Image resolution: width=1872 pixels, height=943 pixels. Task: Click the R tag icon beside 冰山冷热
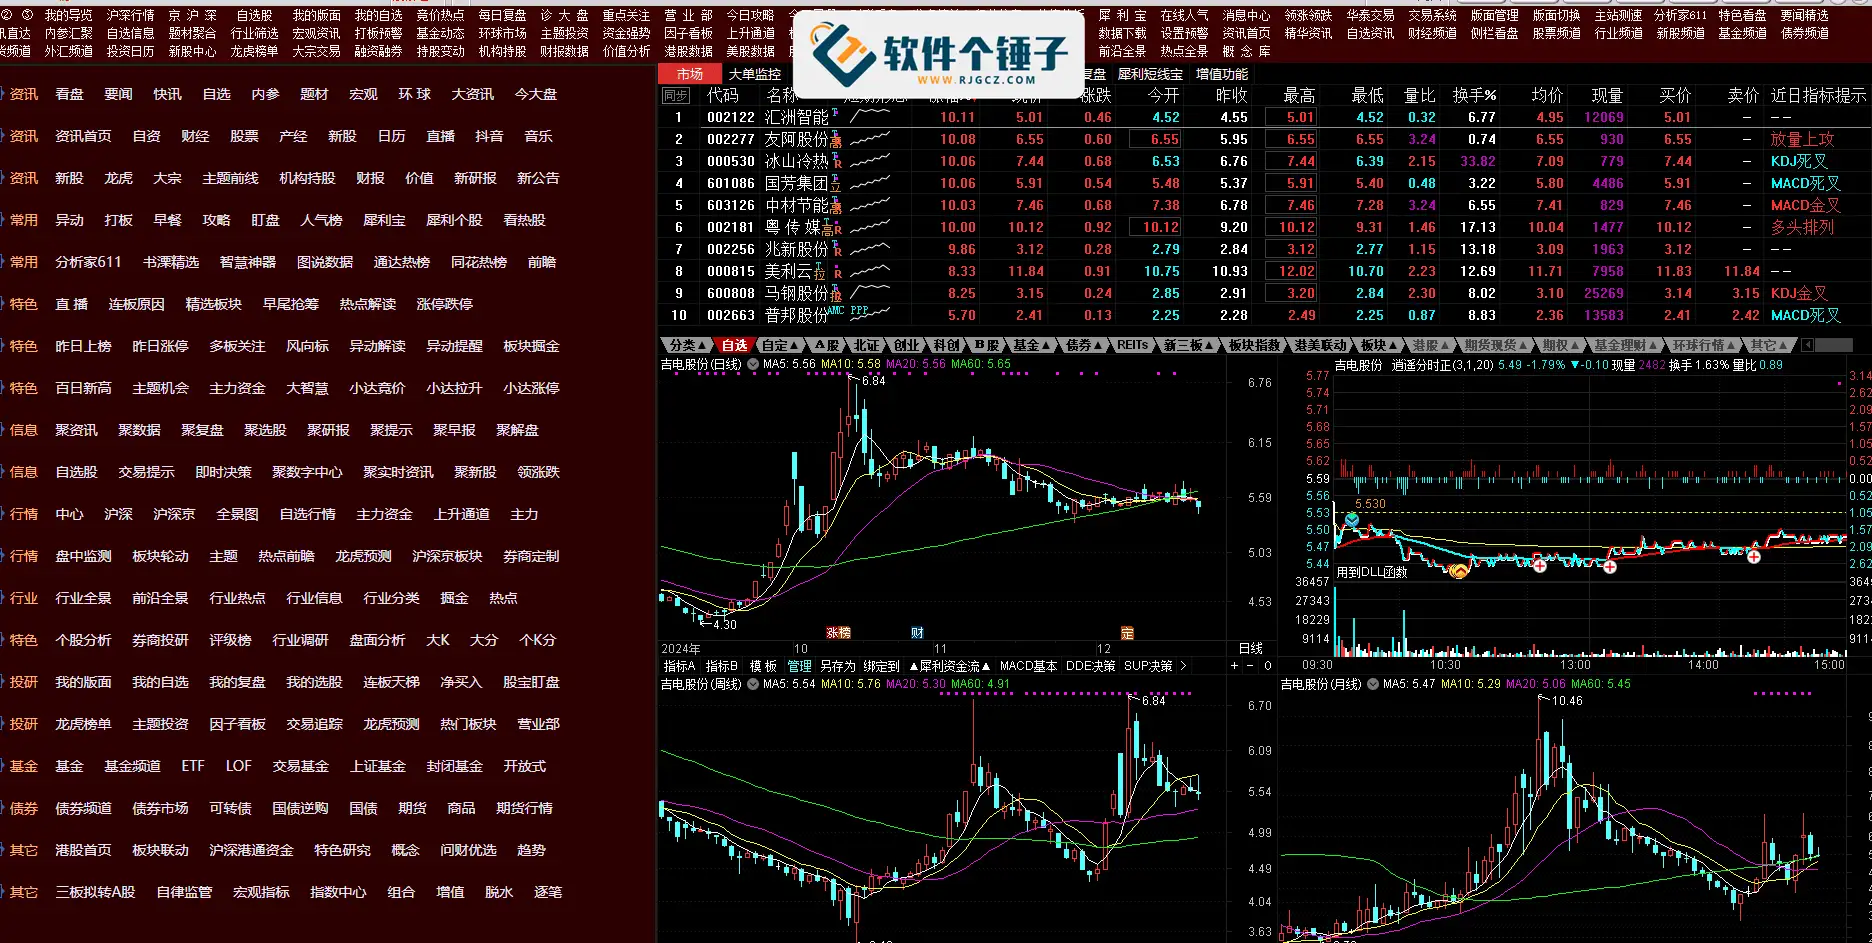coord(836,162)
